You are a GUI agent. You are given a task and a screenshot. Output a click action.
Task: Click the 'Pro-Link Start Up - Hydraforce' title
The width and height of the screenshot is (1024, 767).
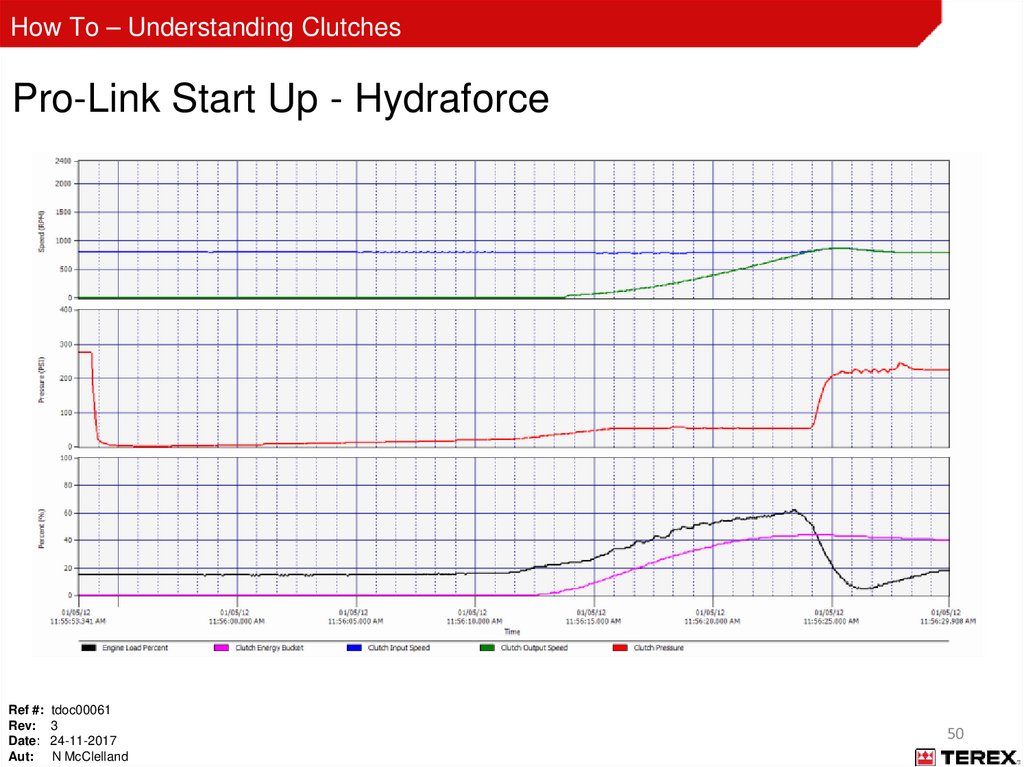pos(281,99)
